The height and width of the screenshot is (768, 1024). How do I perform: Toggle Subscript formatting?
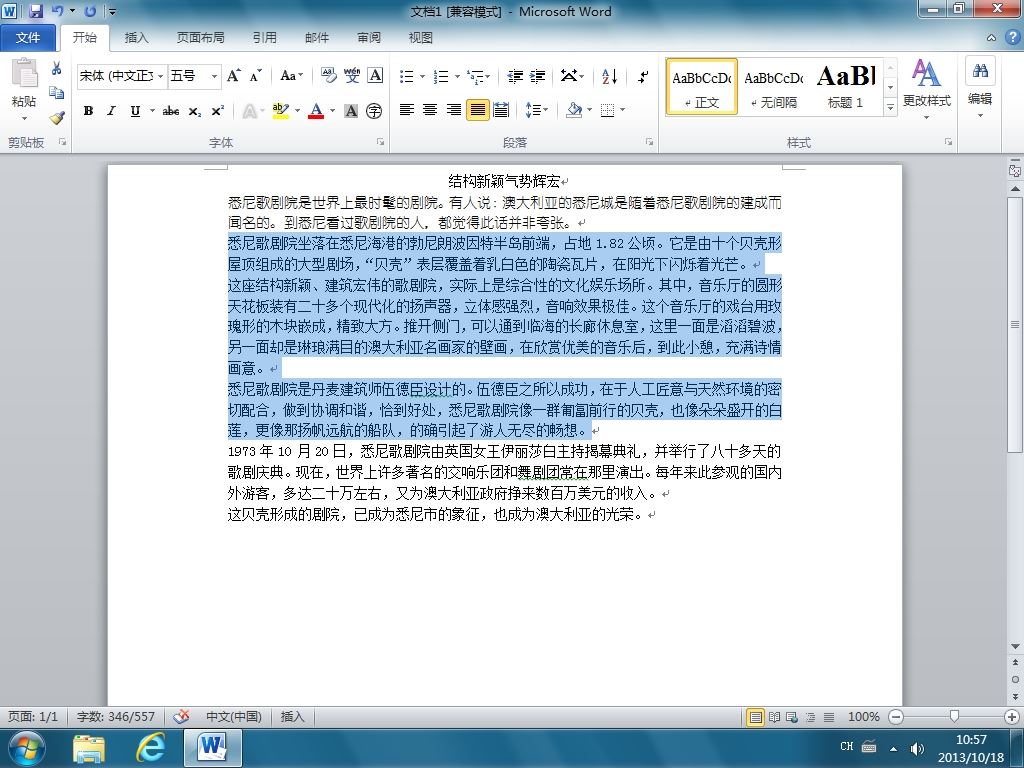pos(195,111)
